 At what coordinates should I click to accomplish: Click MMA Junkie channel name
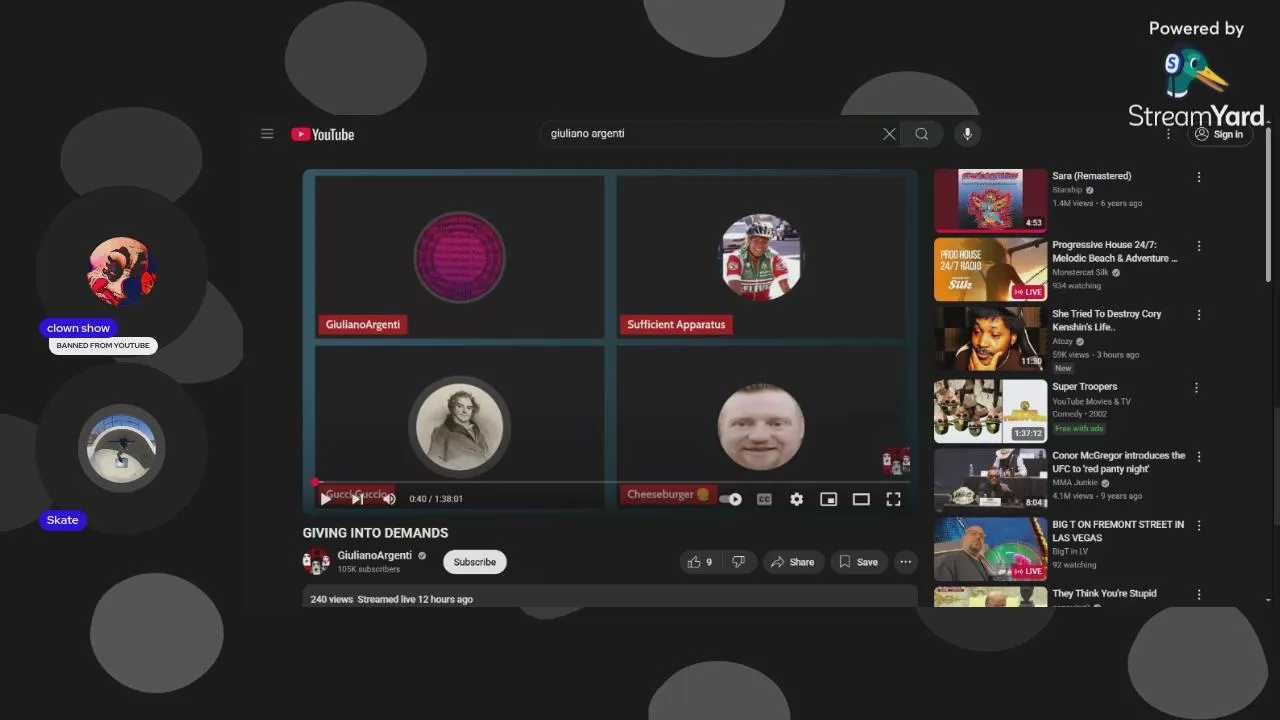coord(1075,482)
